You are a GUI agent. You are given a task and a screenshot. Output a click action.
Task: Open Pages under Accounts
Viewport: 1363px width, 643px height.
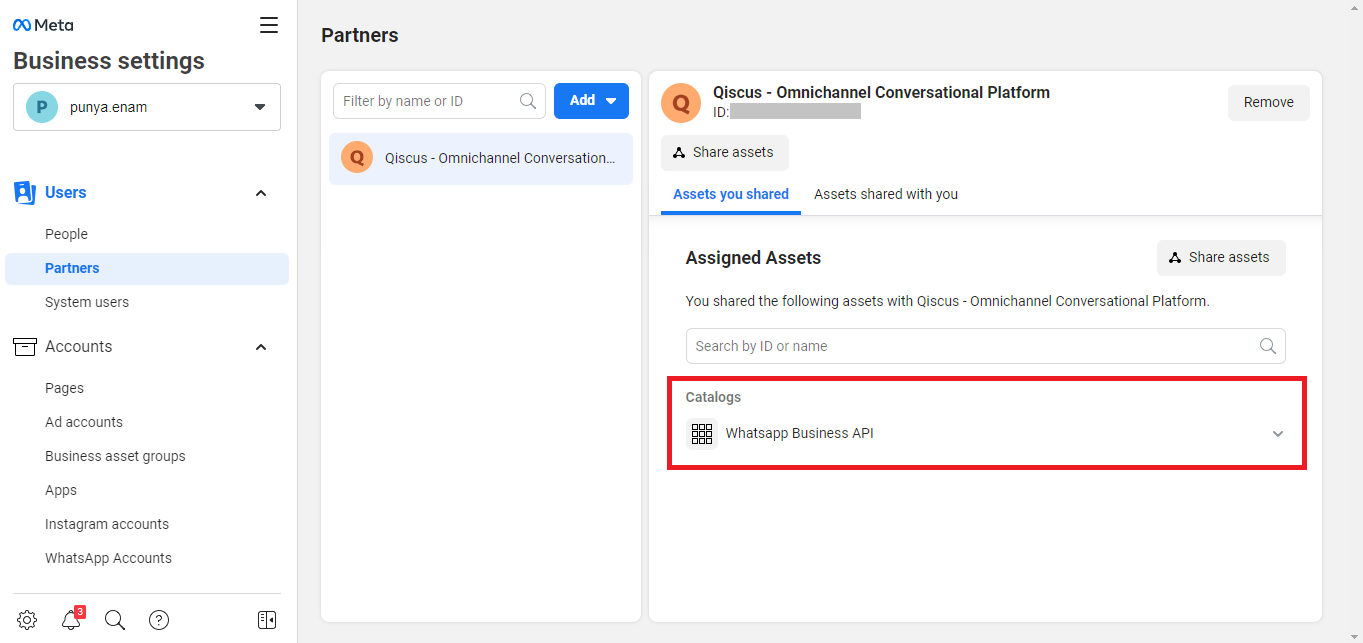pos(64,388)
